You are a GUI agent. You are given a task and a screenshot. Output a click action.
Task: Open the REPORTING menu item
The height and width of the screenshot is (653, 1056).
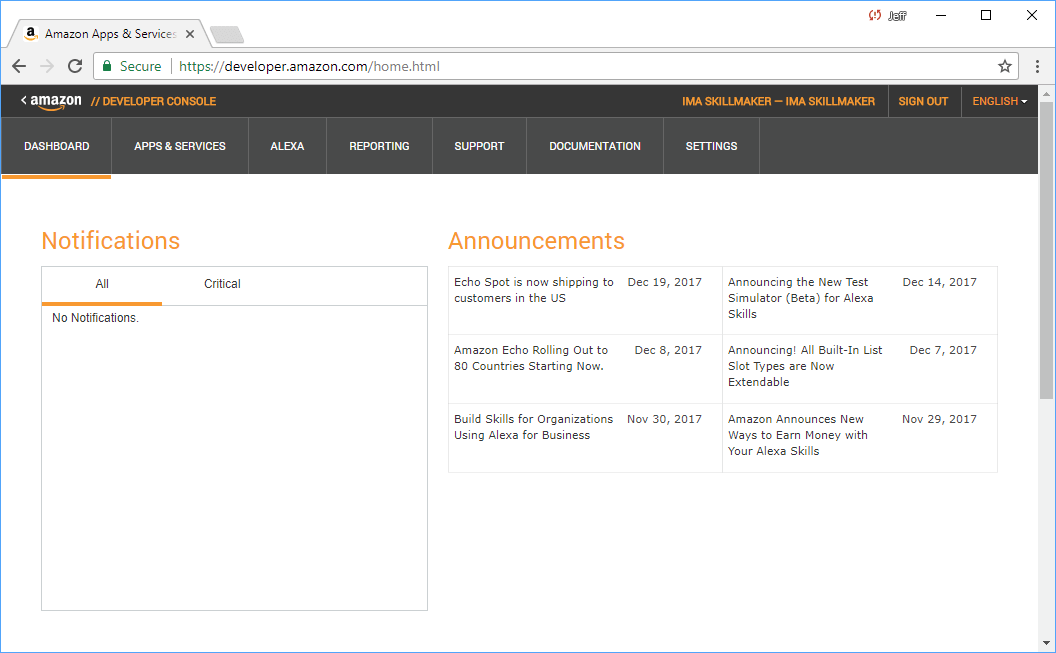[x=379, y=146]
